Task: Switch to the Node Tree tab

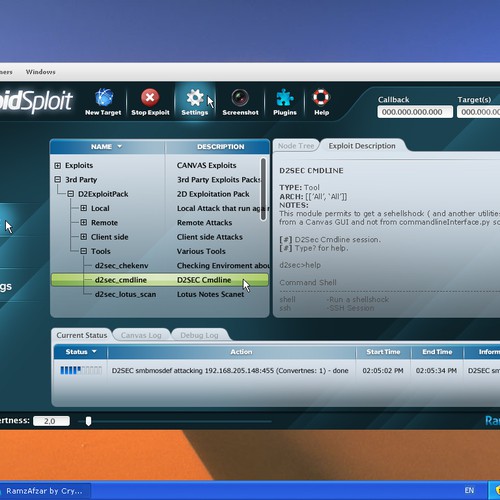Action: coord(296,146)
